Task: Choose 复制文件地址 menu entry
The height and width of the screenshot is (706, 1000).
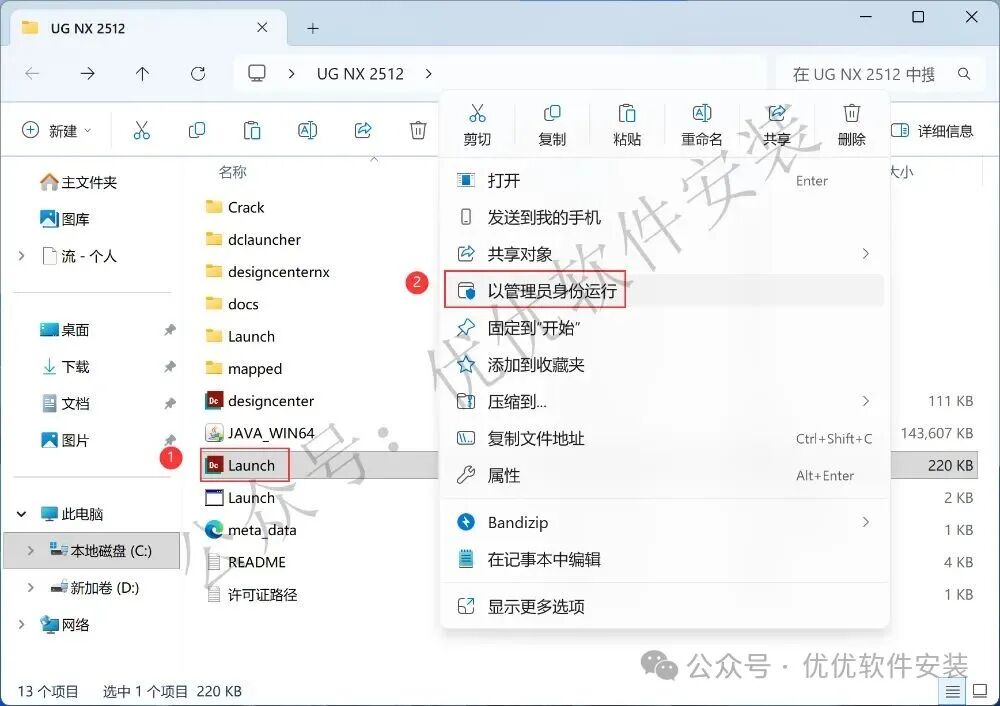Action: coord(664,438)
